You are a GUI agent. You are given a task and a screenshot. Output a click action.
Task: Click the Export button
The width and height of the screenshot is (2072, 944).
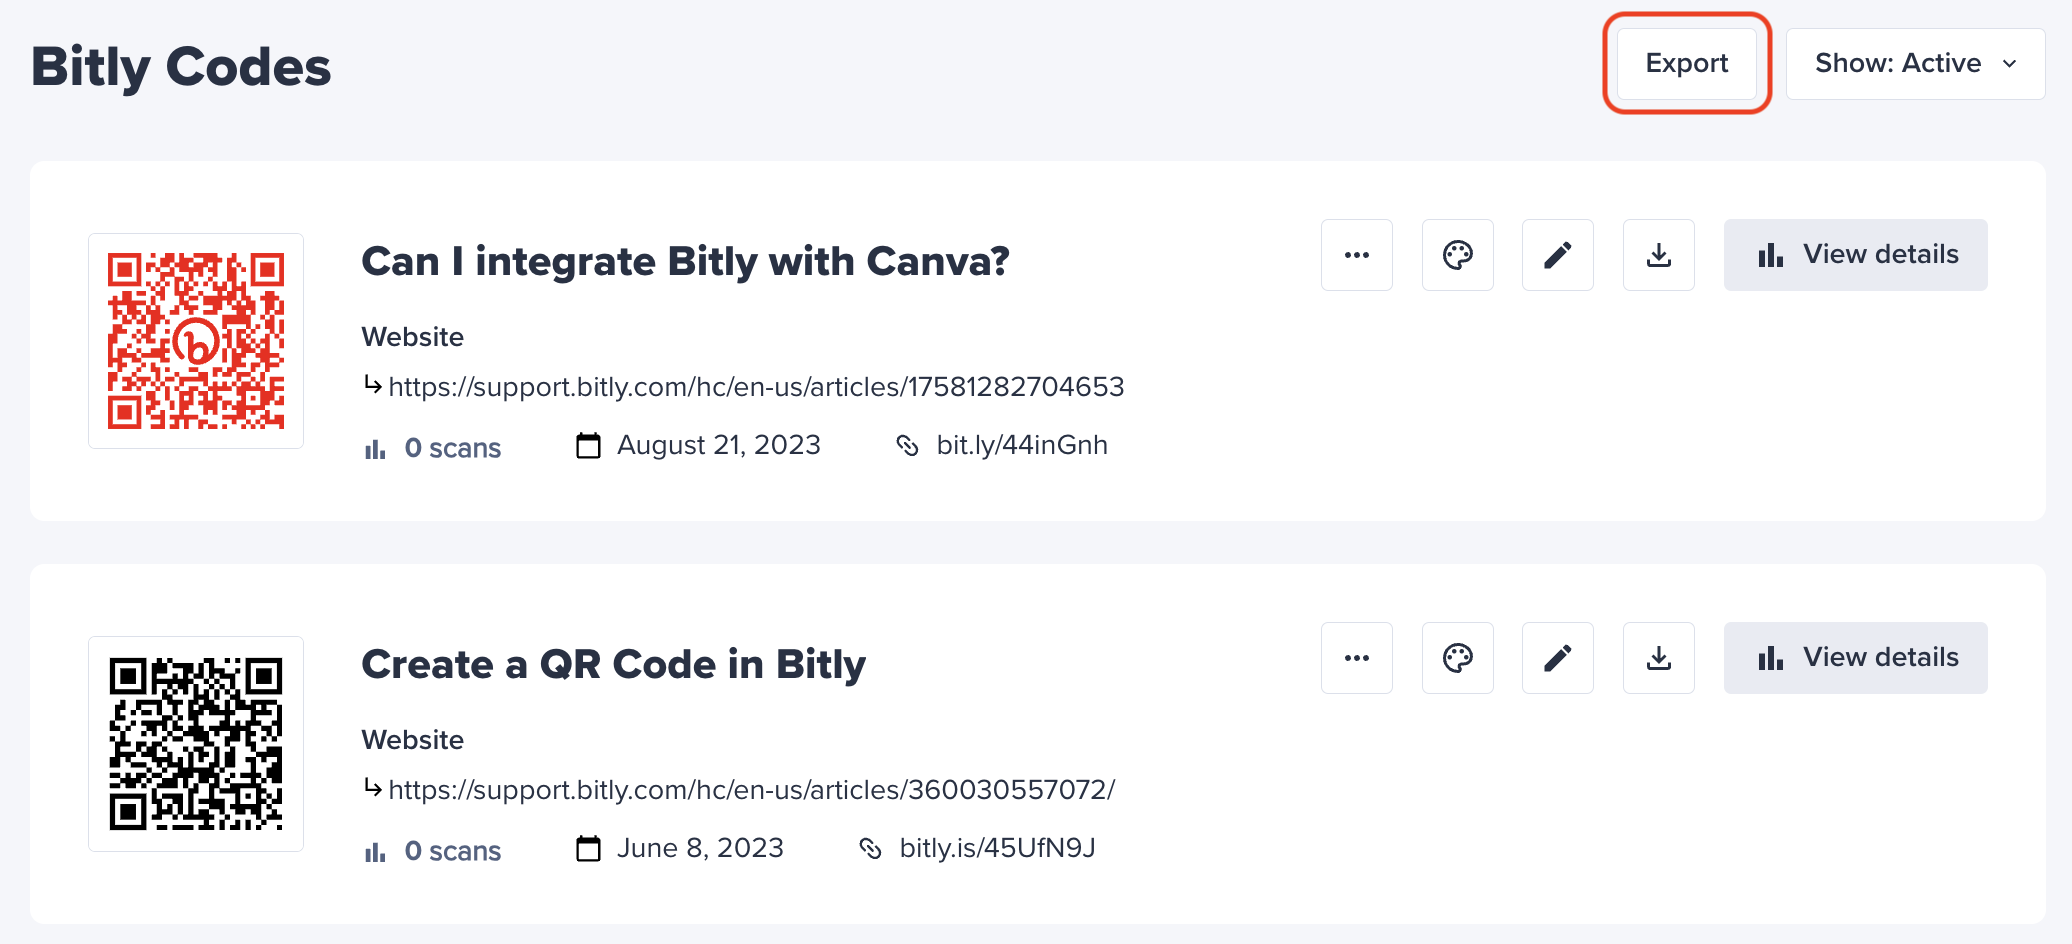click(x=1687, y=63)
